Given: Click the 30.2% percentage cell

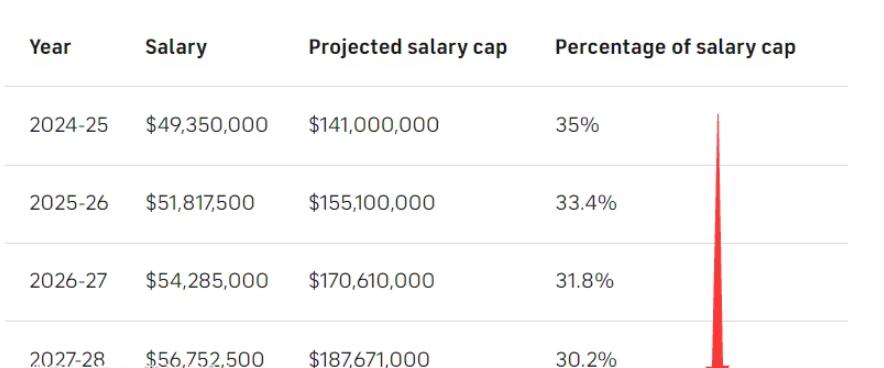Looking at the screenshot, I should [586, 358].
